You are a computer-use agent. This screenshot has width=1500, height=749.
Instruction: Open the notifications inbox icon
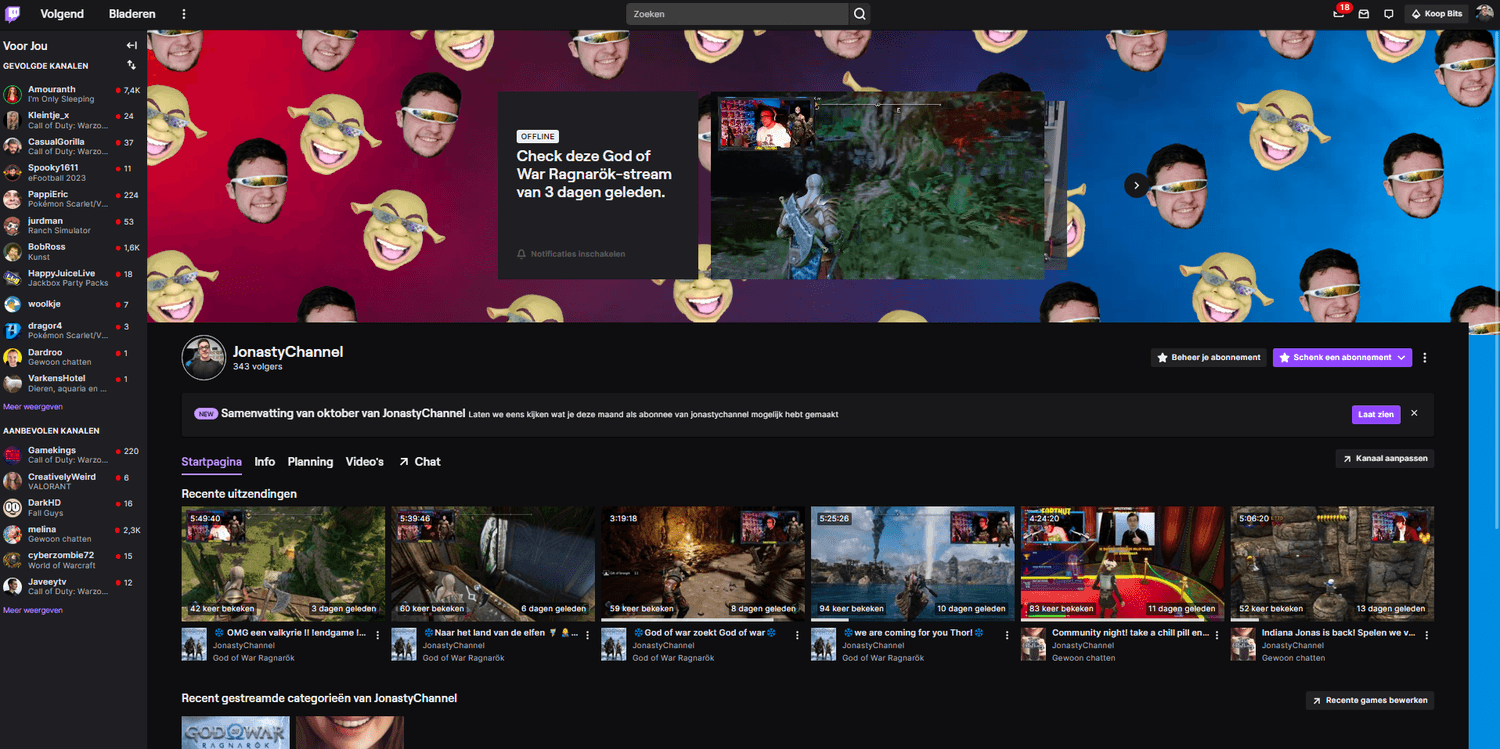1363,14
